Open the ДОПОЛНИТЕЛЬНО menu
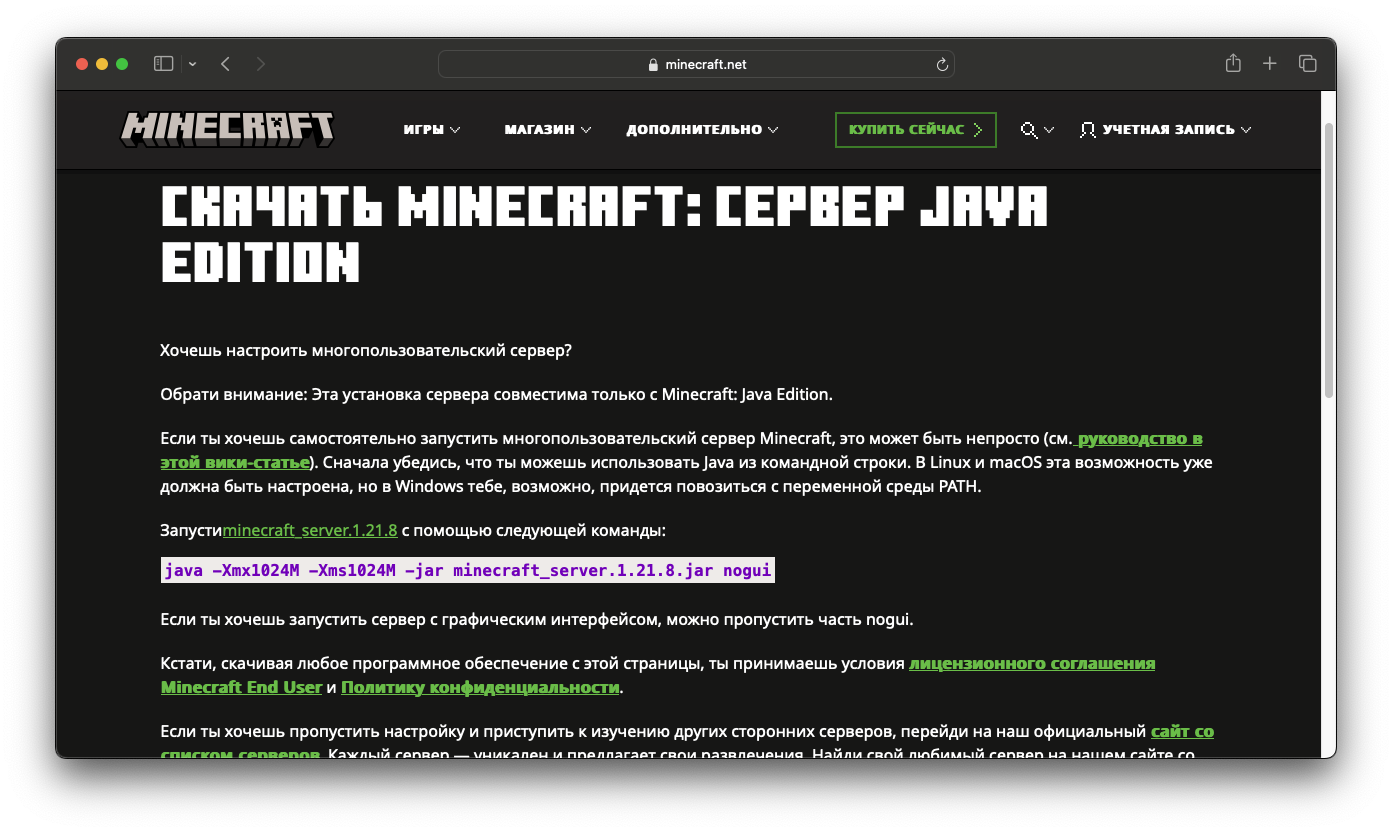 702,130
